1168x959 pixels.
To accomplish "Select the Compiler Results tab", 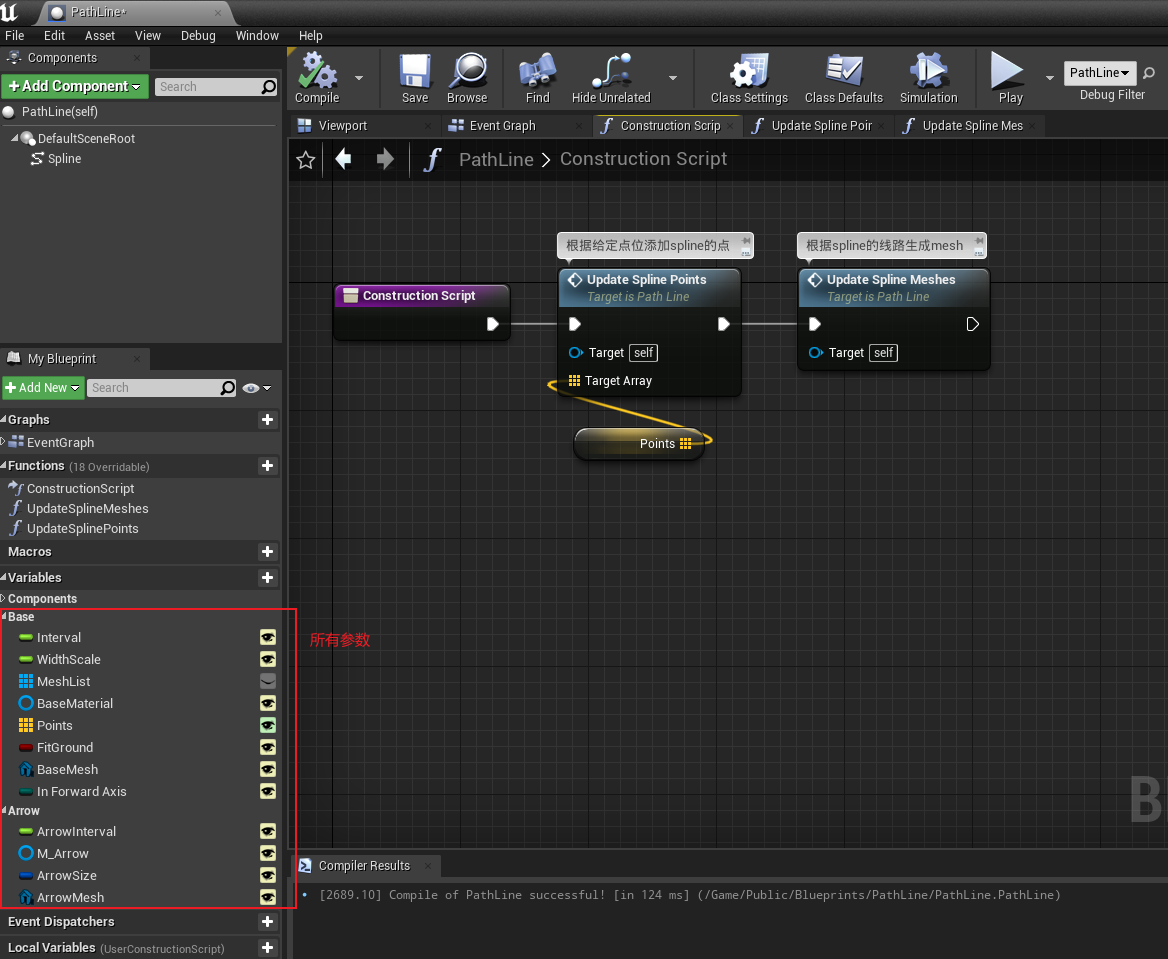I will click(x=364, y=866).
